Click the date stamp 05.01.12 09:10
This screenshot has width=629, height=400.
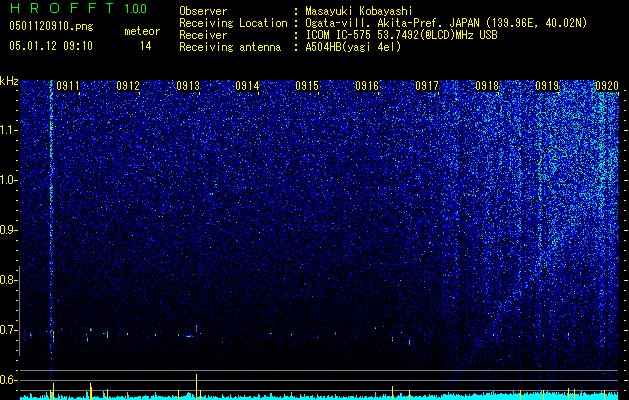coord(51,46)
